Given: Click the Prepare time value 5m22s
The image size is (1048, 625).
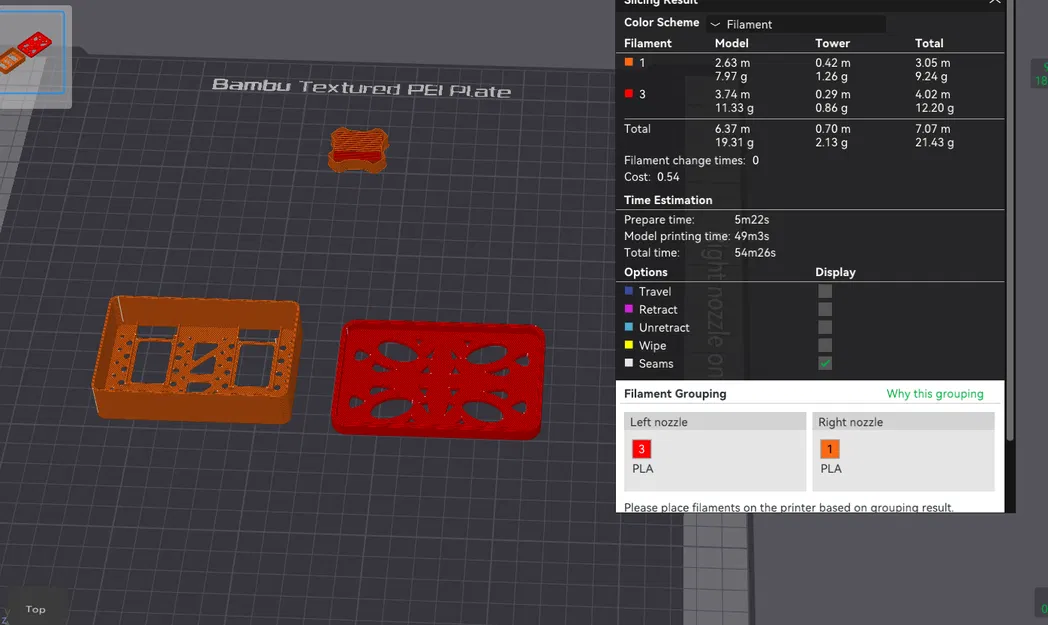Looking at the screenshot, I should tap(751, 219).
